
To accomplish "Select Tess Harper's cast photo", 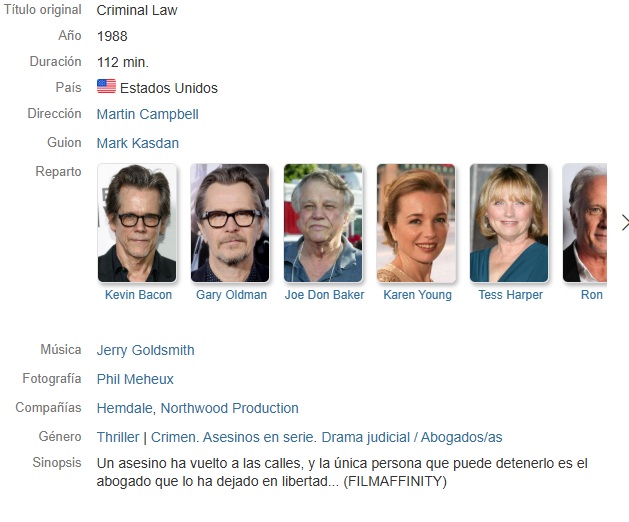I will coord(509,223).
